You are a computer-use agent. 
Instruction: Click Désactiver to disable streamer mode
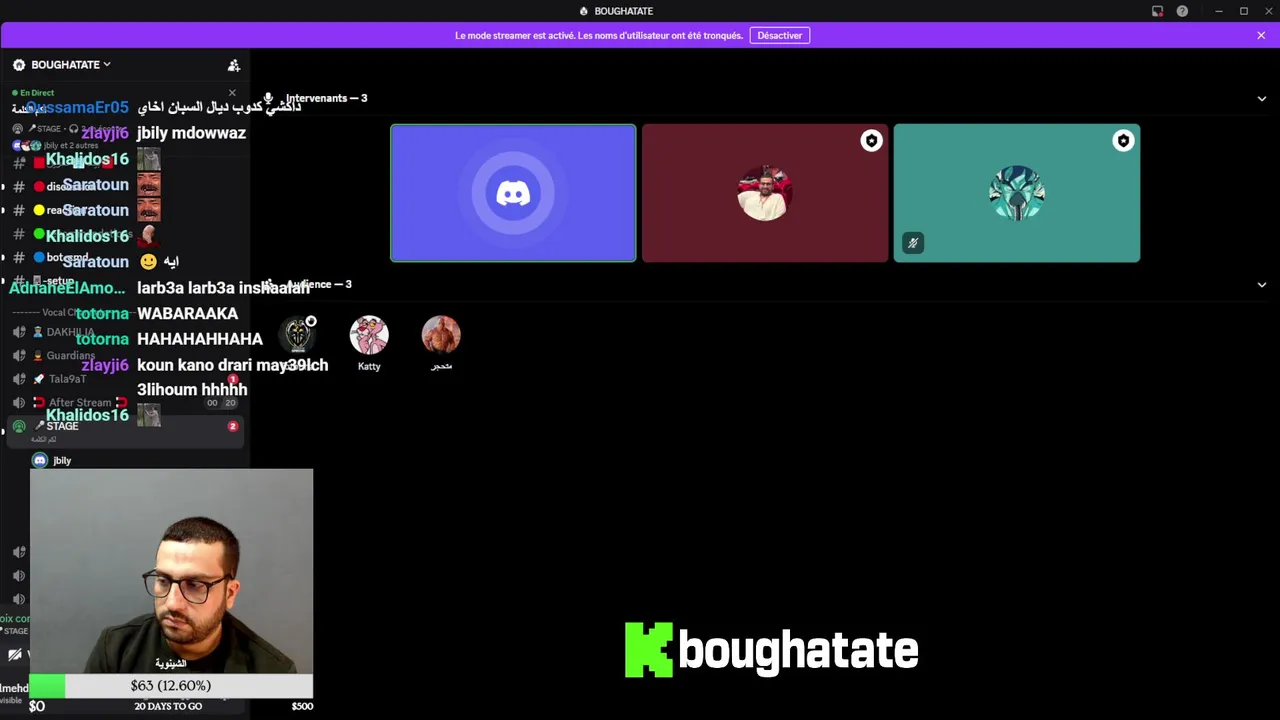click(779, 35)
